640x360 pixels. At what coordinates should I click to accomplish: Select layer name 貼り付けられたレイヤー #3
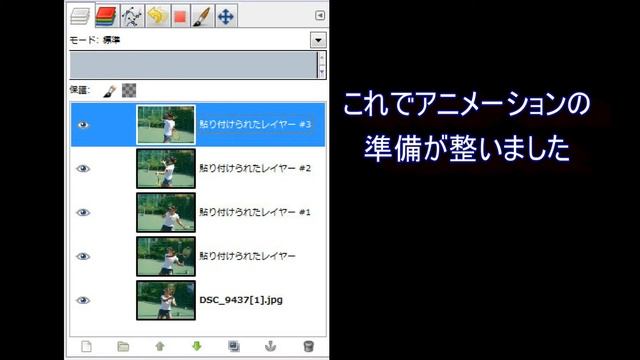click(255, 124)
